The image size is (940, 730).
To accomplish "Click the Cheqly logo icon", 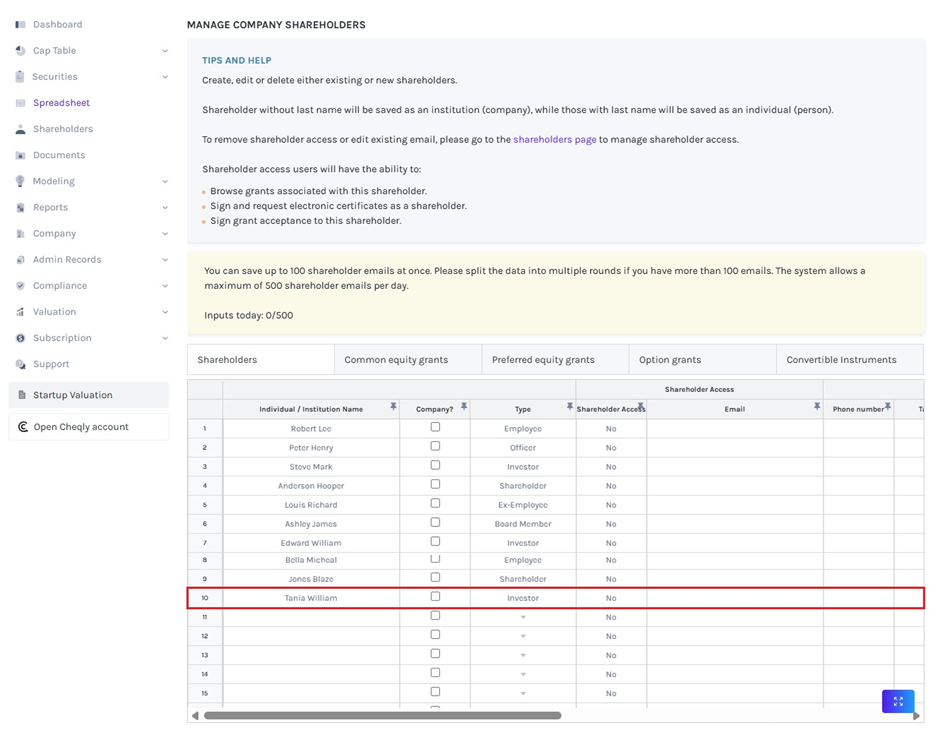I will [23, 427].
